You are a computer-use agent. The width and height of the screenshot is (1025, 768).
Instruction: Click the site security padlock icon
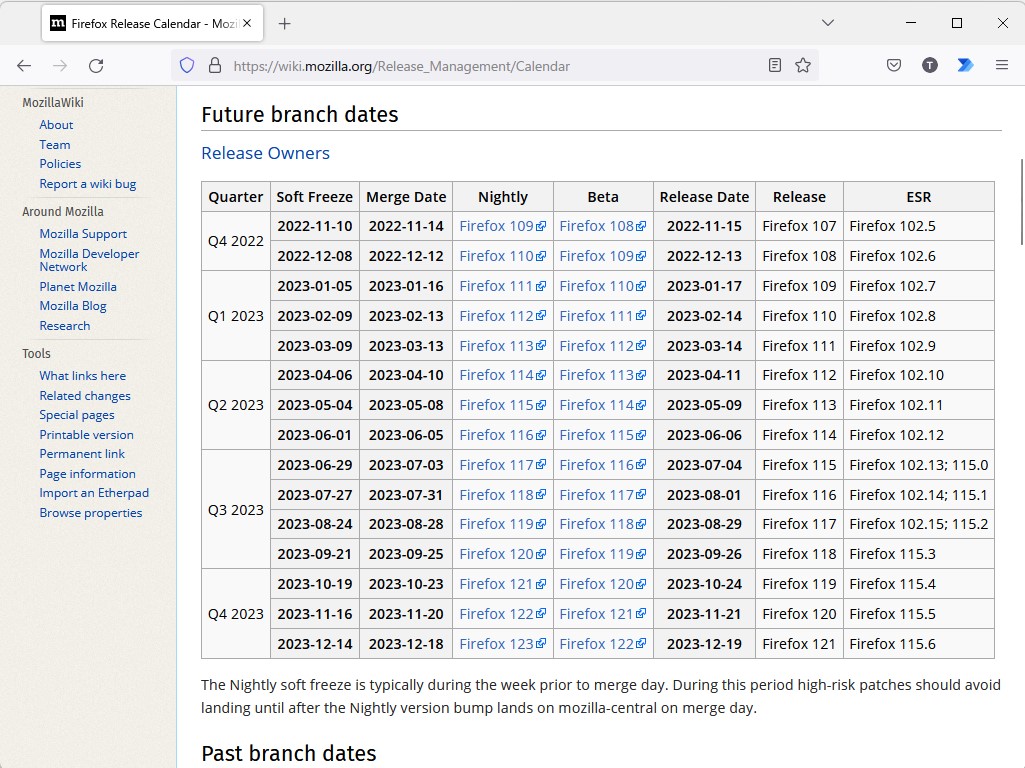click(x=213, y=66)
